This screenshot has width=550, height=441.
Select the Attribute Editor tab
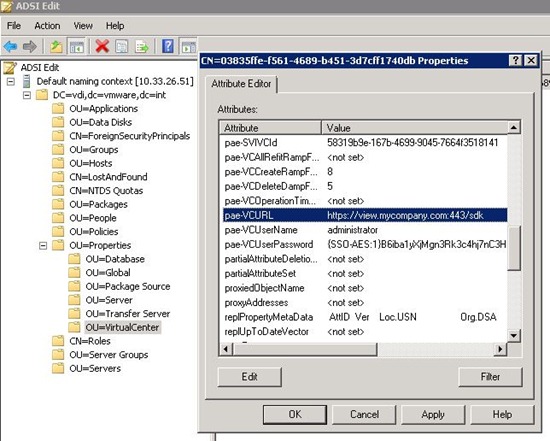click(241, 84)
